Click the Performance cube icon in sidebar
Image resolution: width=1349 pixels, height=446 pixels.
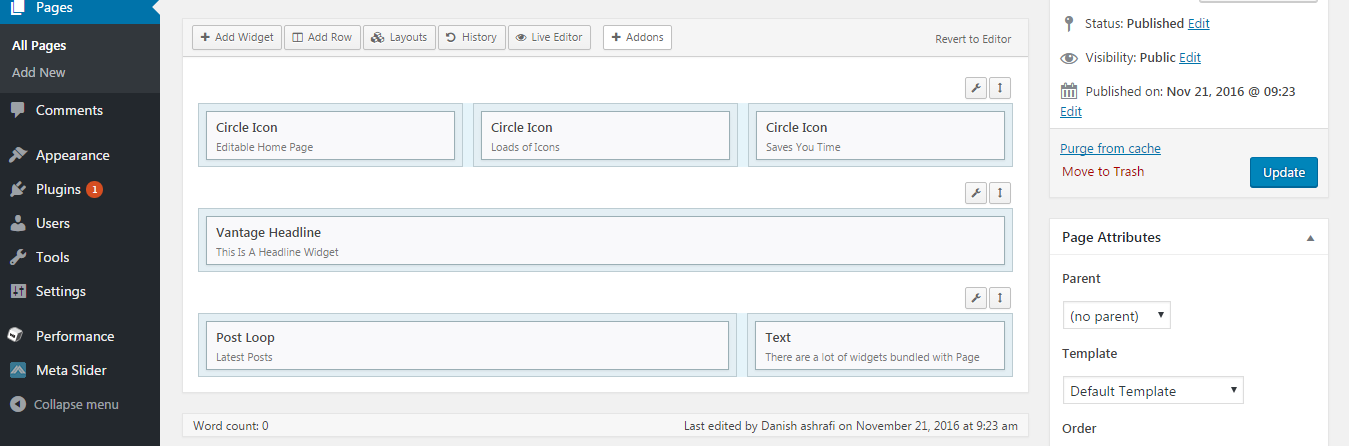click(18, 336)
